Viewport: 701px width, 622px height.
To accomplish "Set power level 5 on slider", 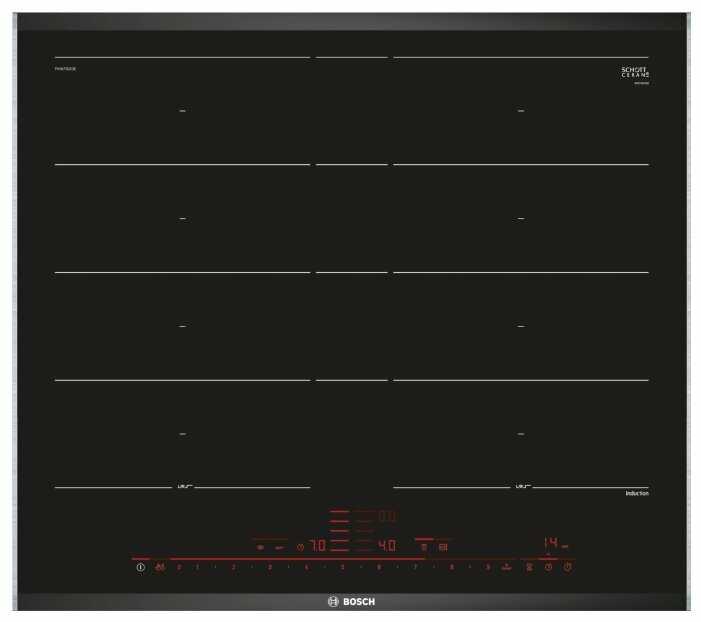I will click(x=342, y=567).
